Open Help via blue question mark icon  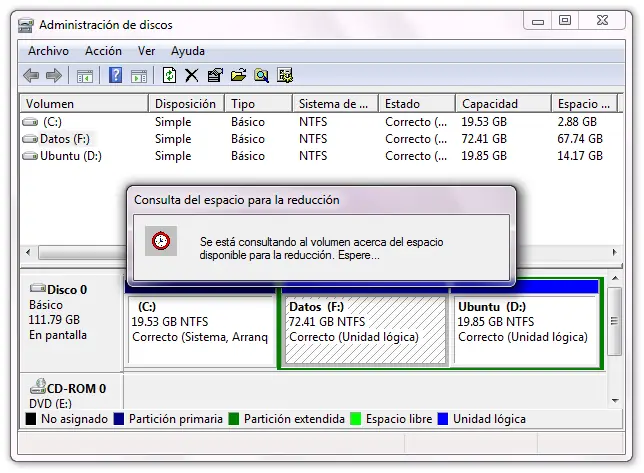[115, 76]
